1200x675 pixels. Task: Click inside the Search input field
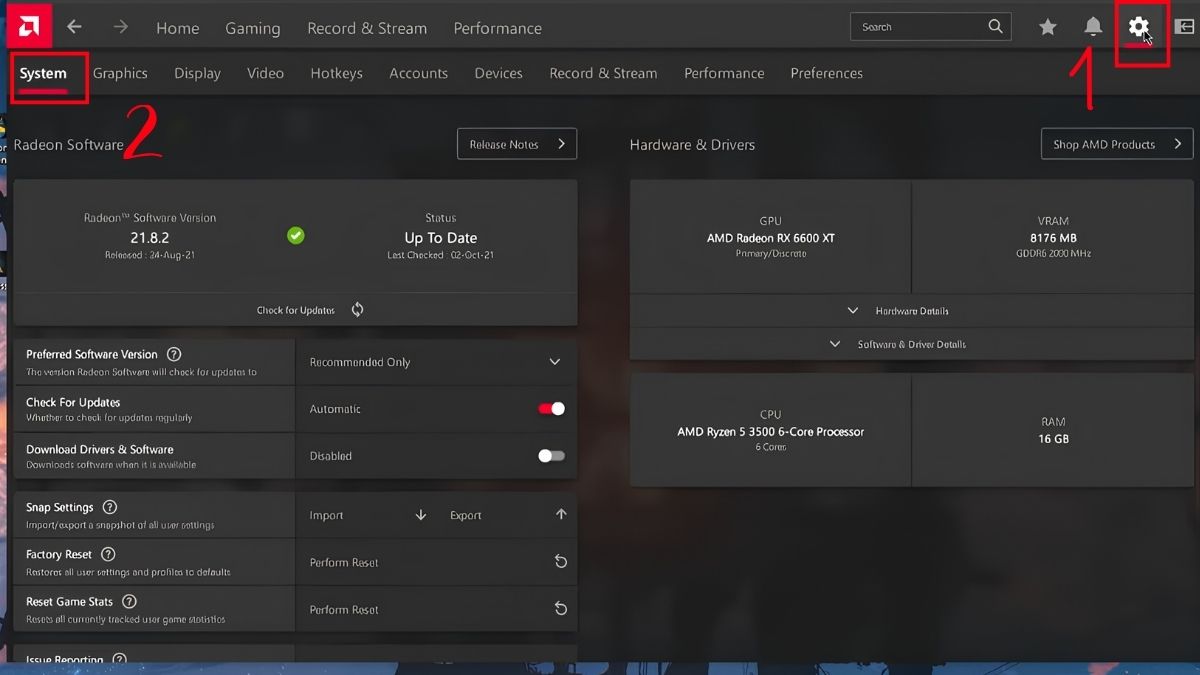920,27
